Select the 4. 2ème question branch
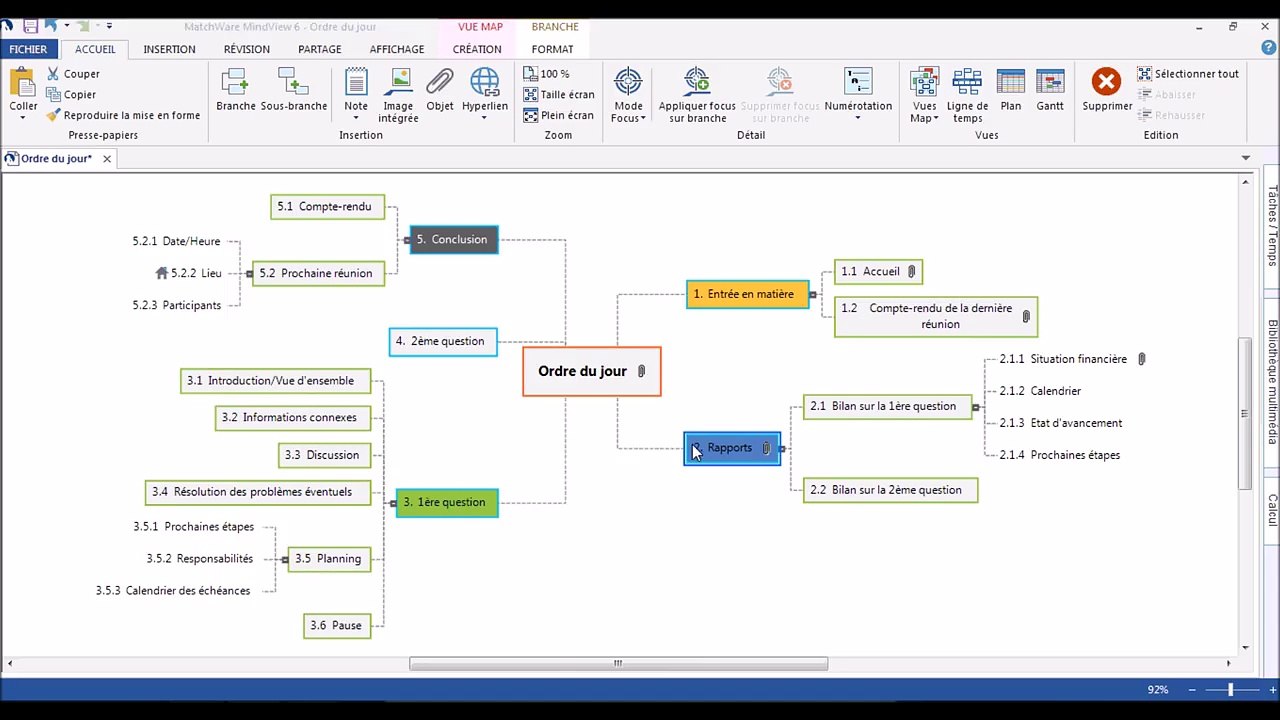The width and height of the screenshot is (1280, 720). tap(443, 342)
